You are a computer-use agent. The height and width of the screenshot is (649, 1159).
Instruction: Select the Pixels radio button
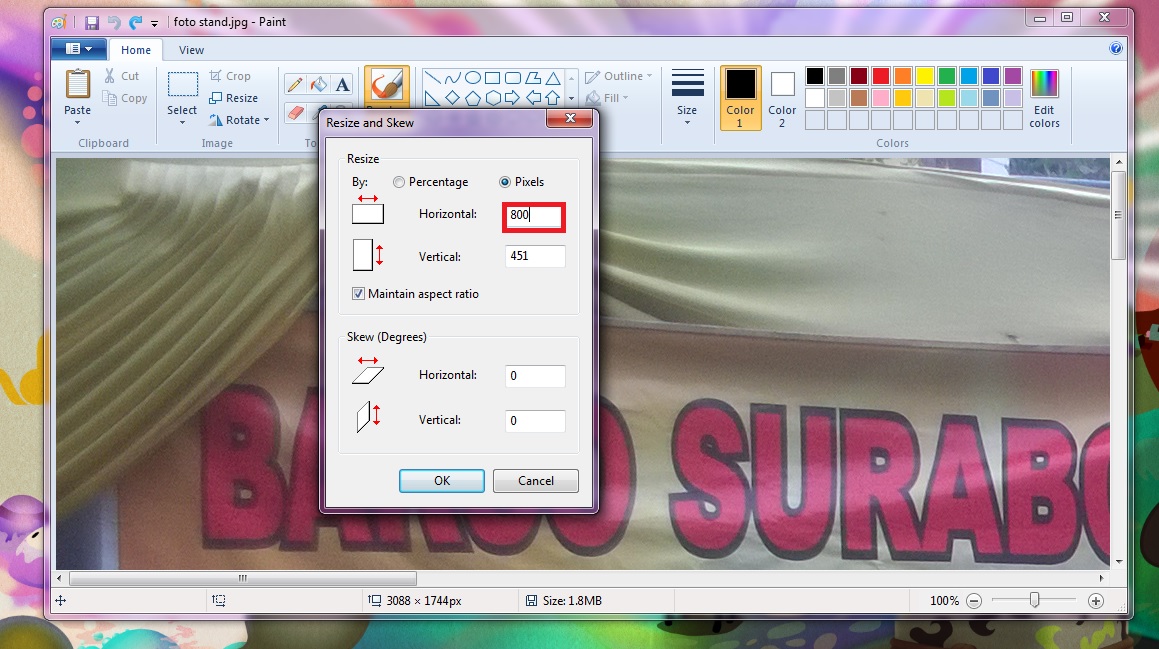(x=505, y=182)
